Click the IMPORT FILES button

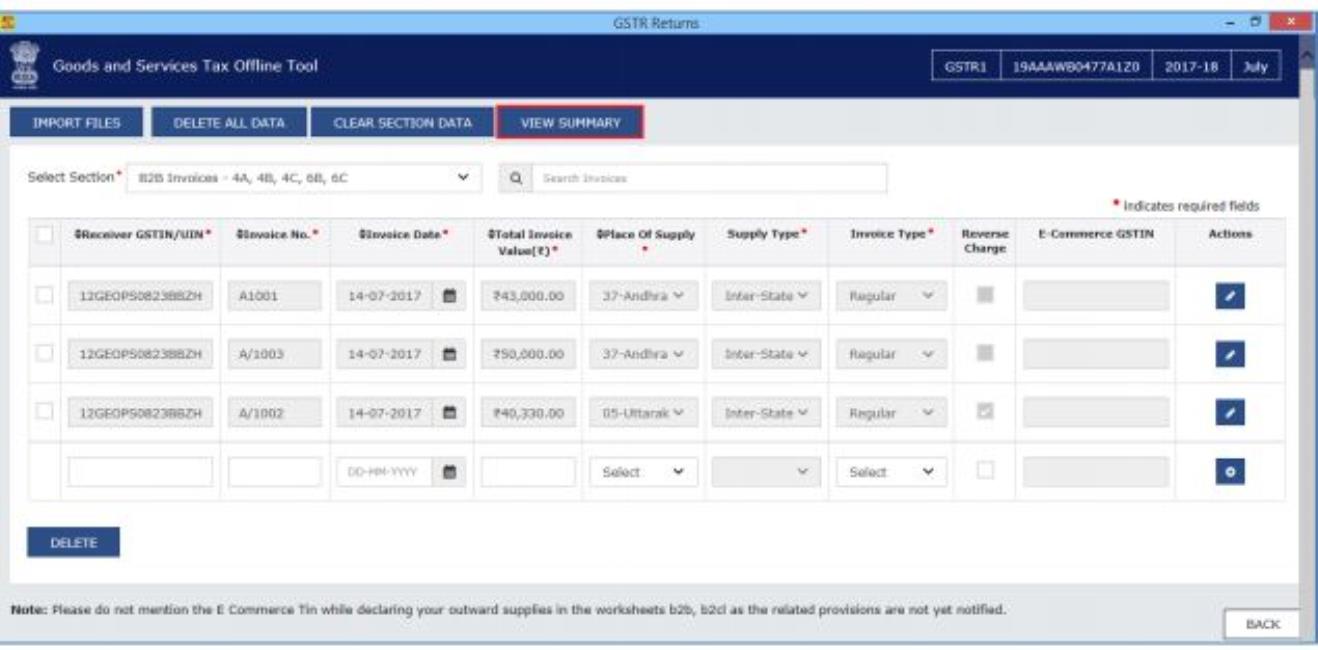click(x=76, y=123)
